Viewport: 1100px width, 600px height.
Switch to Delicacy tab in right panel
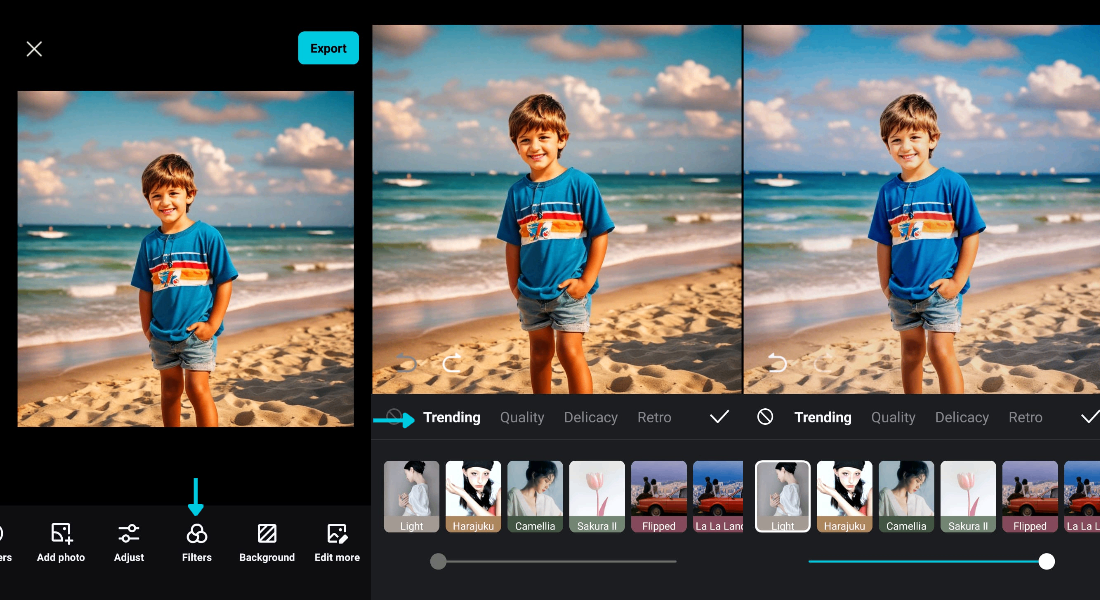click(962, 417)
